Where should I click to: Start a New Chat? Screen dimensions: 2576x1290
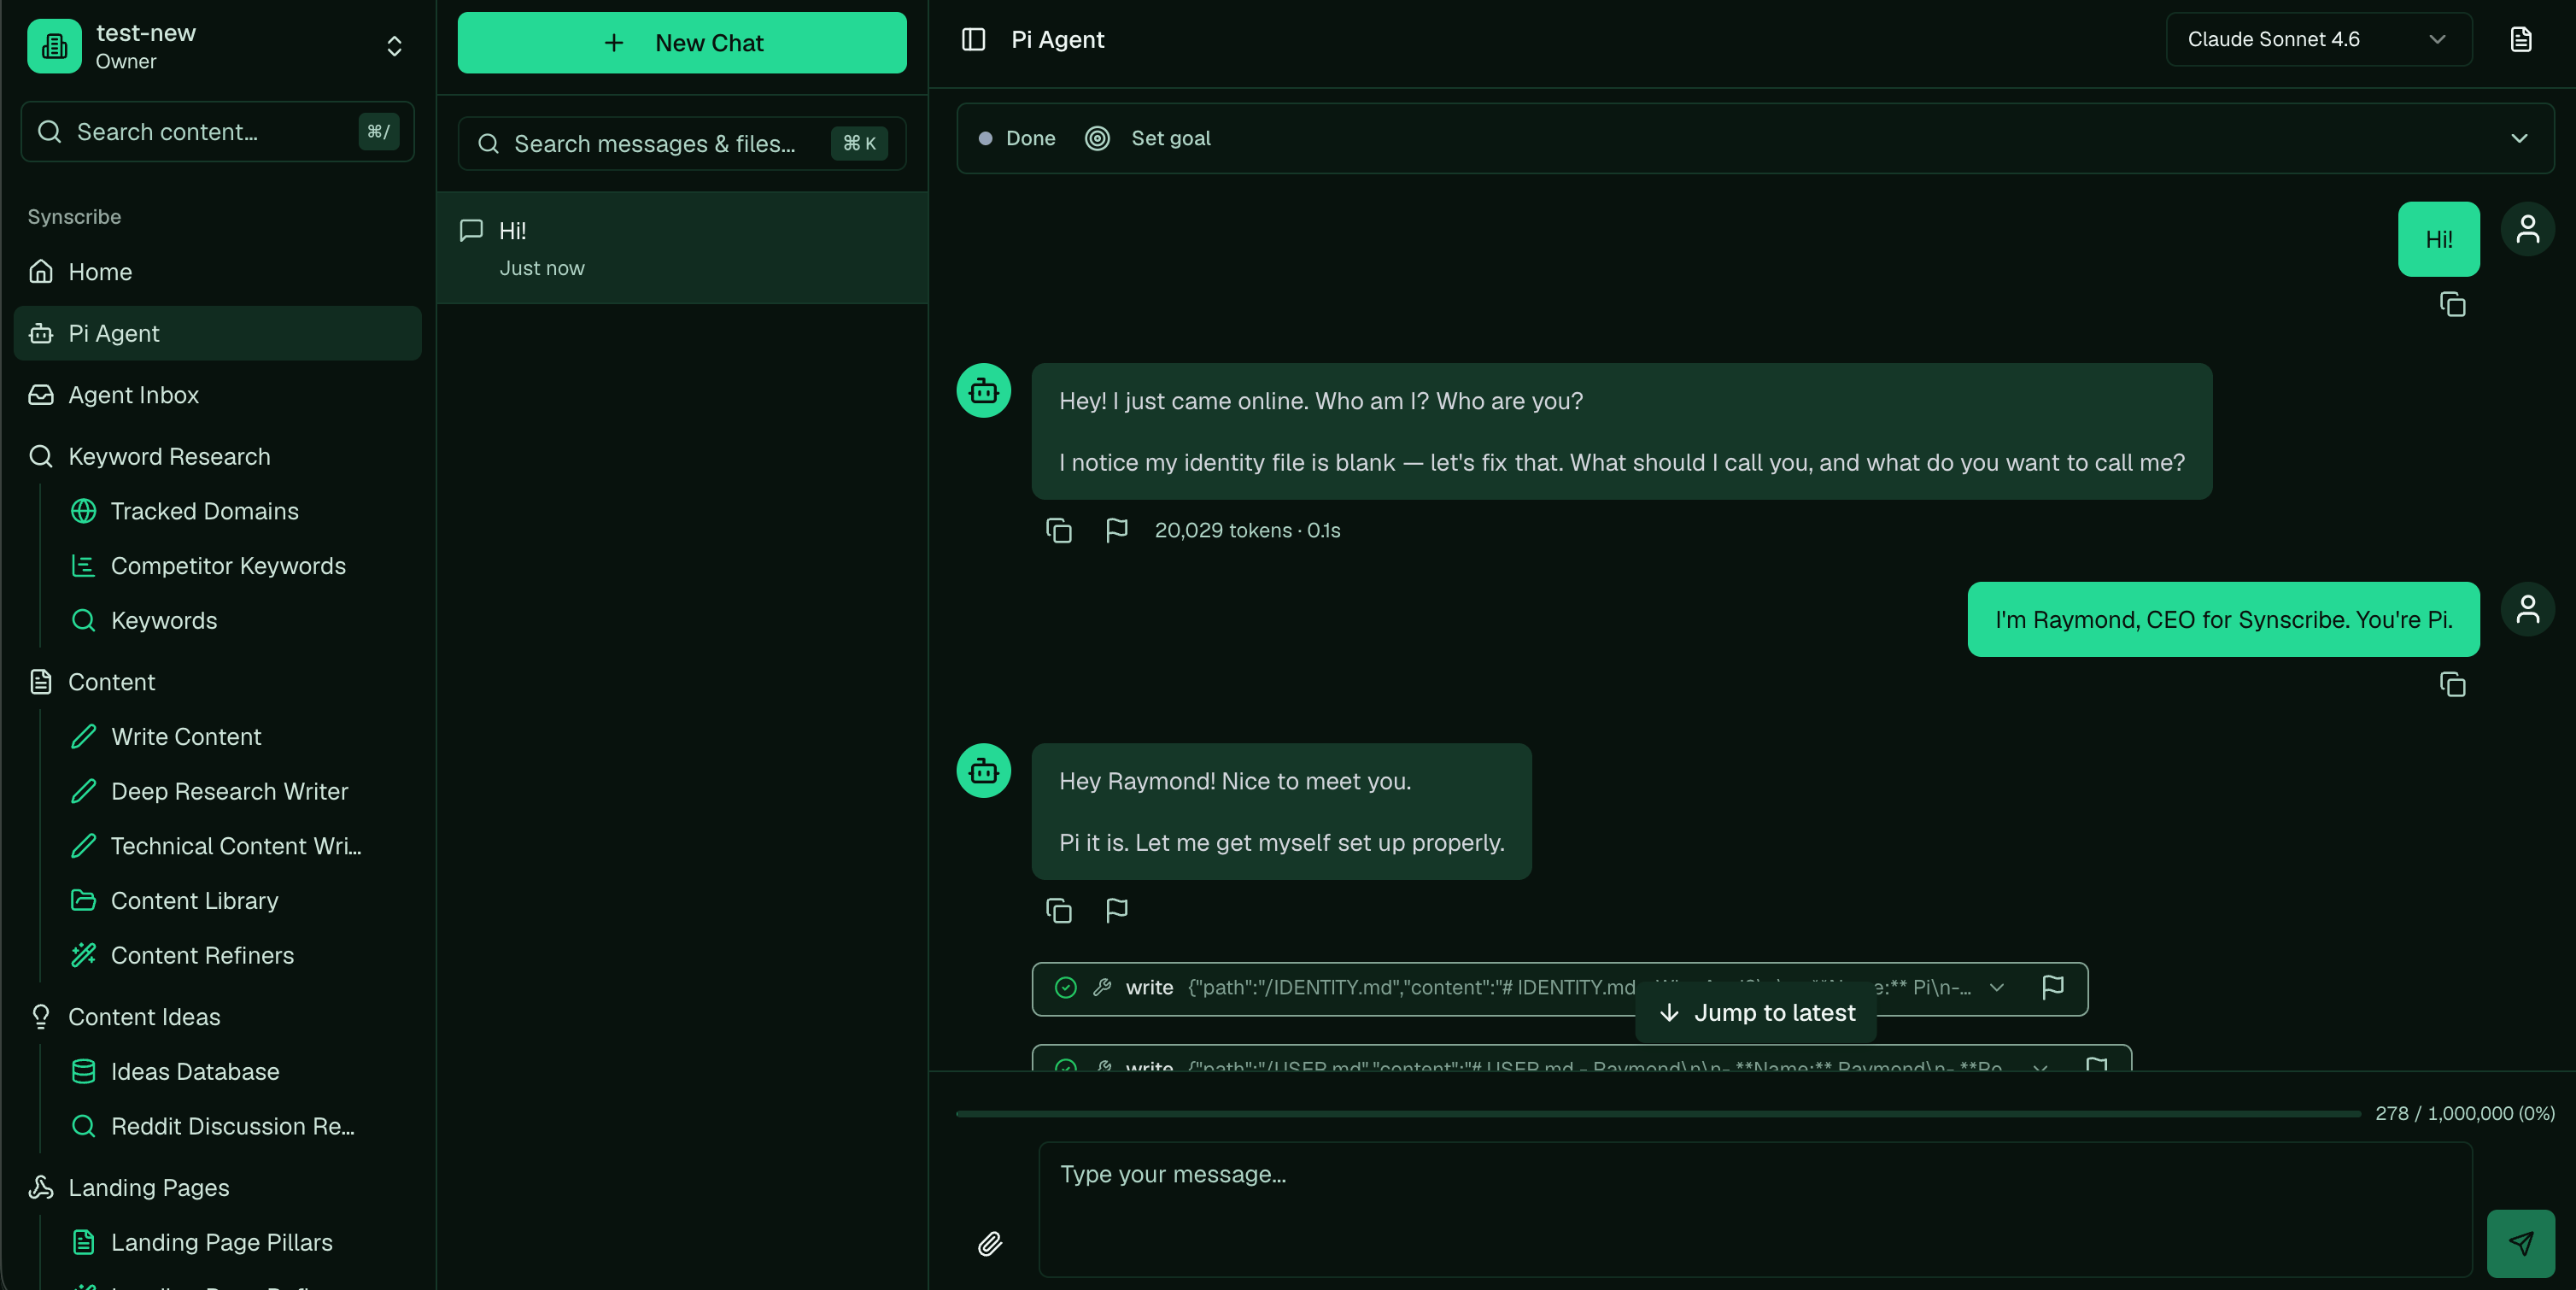tap(682, 42)
